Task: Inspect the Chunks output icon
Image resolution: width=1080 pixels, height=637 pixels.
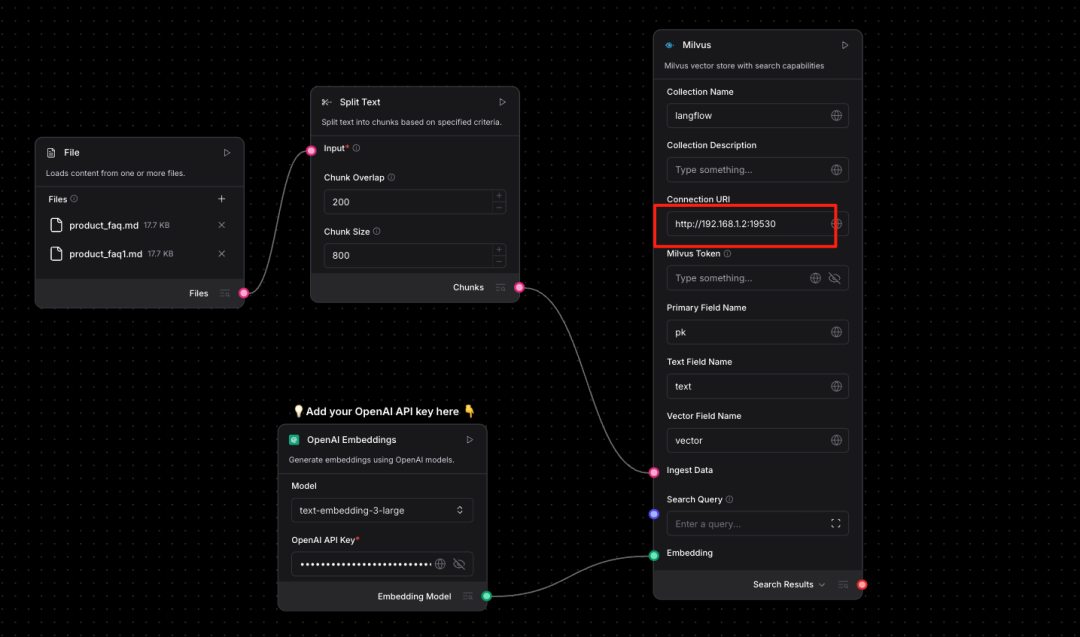Action: pos(500,288)
